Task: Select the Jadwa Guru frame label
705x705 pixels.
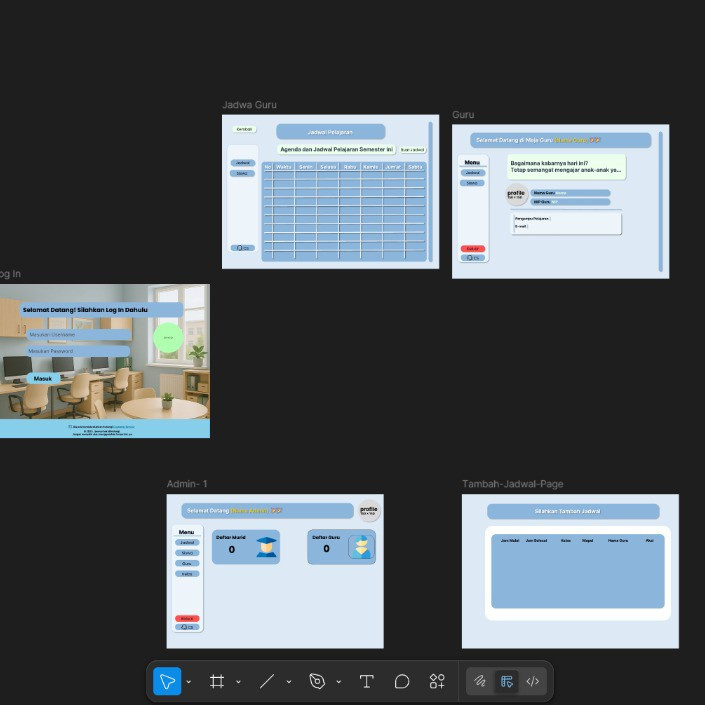Action: (x=249, y=105)
